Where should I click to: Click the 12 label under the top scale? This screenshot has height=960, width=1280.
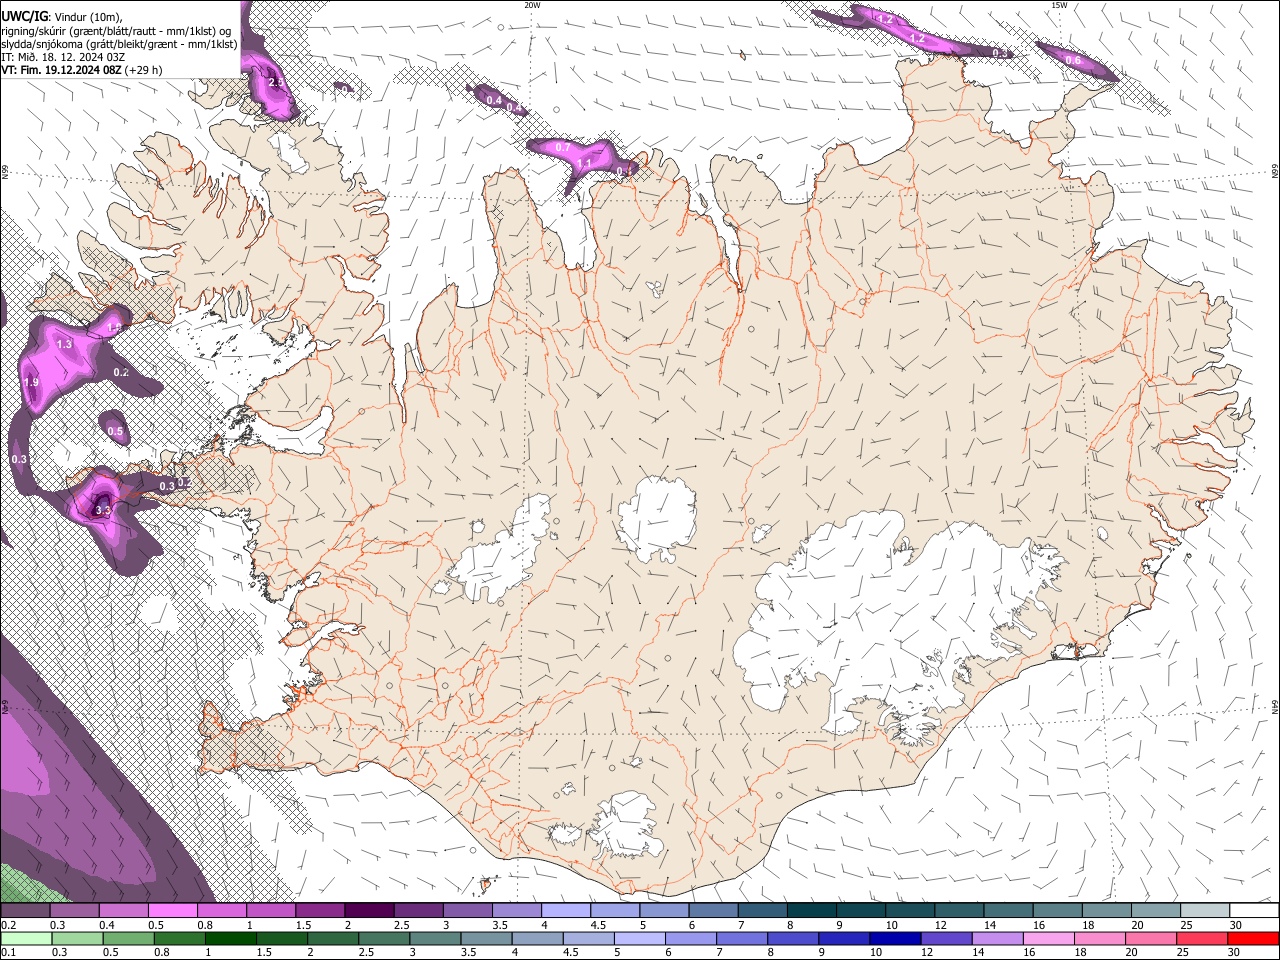(x=942, y=926)
